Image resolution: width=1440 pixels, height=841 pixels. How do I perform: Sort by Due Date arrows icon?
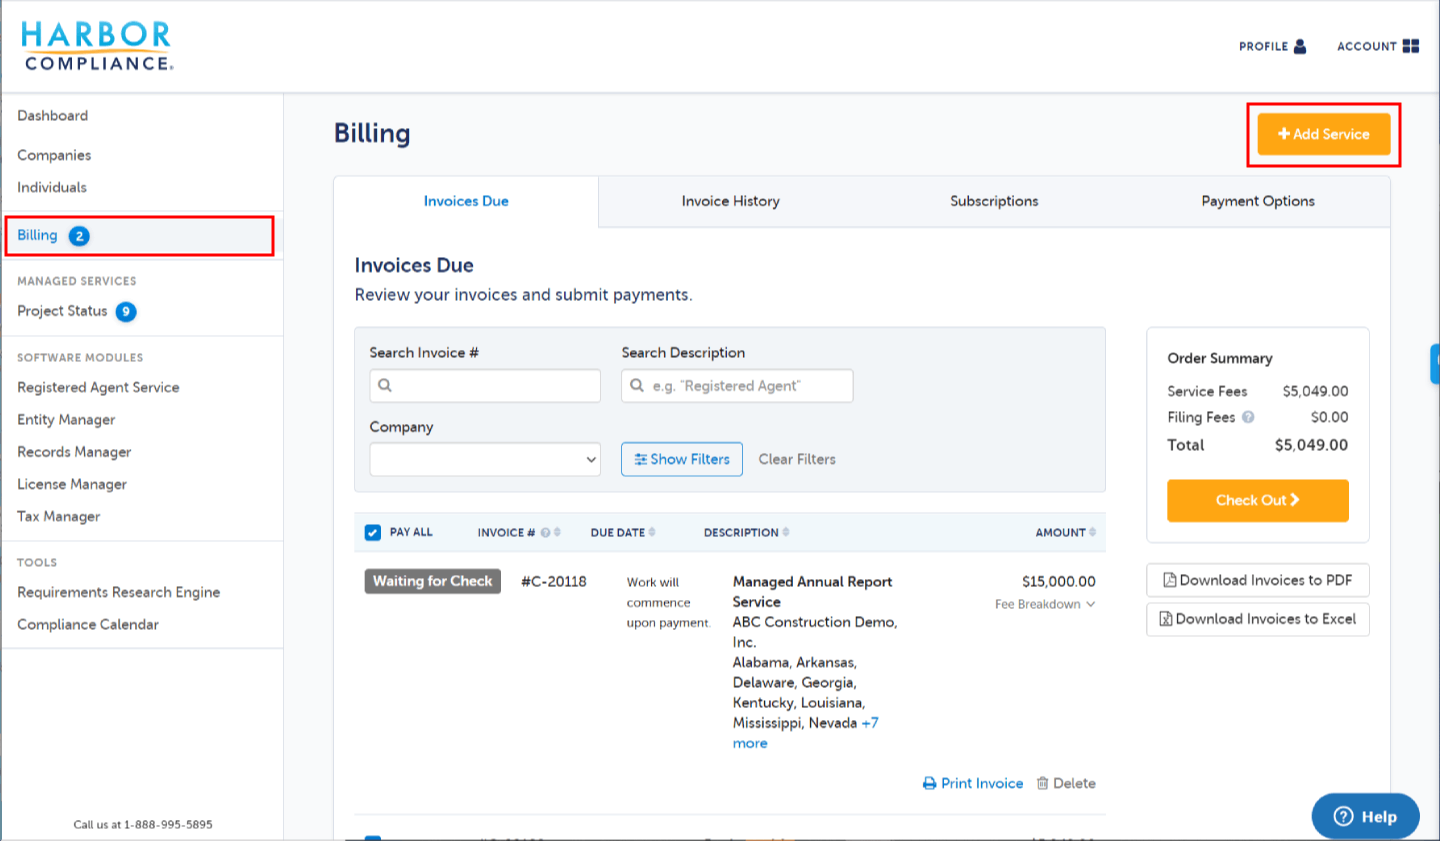coord(652,532)
